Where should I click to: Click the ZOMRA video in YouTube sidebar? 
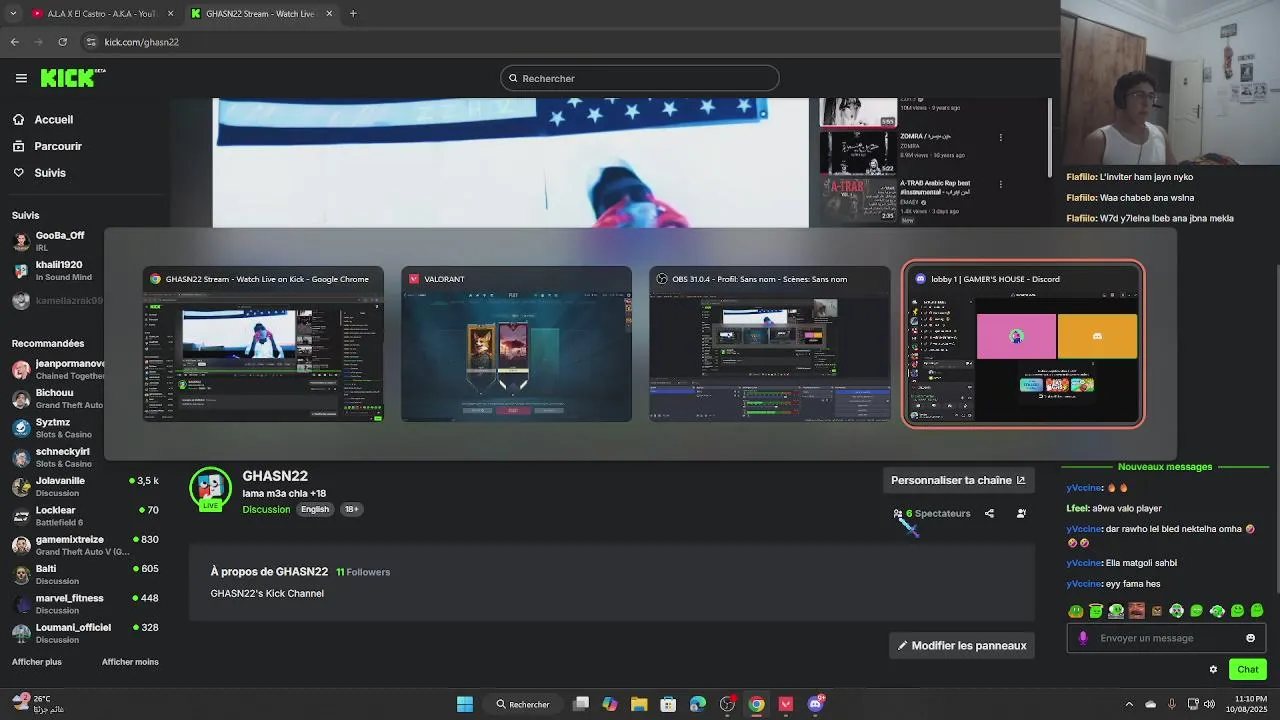click(904, 153)
